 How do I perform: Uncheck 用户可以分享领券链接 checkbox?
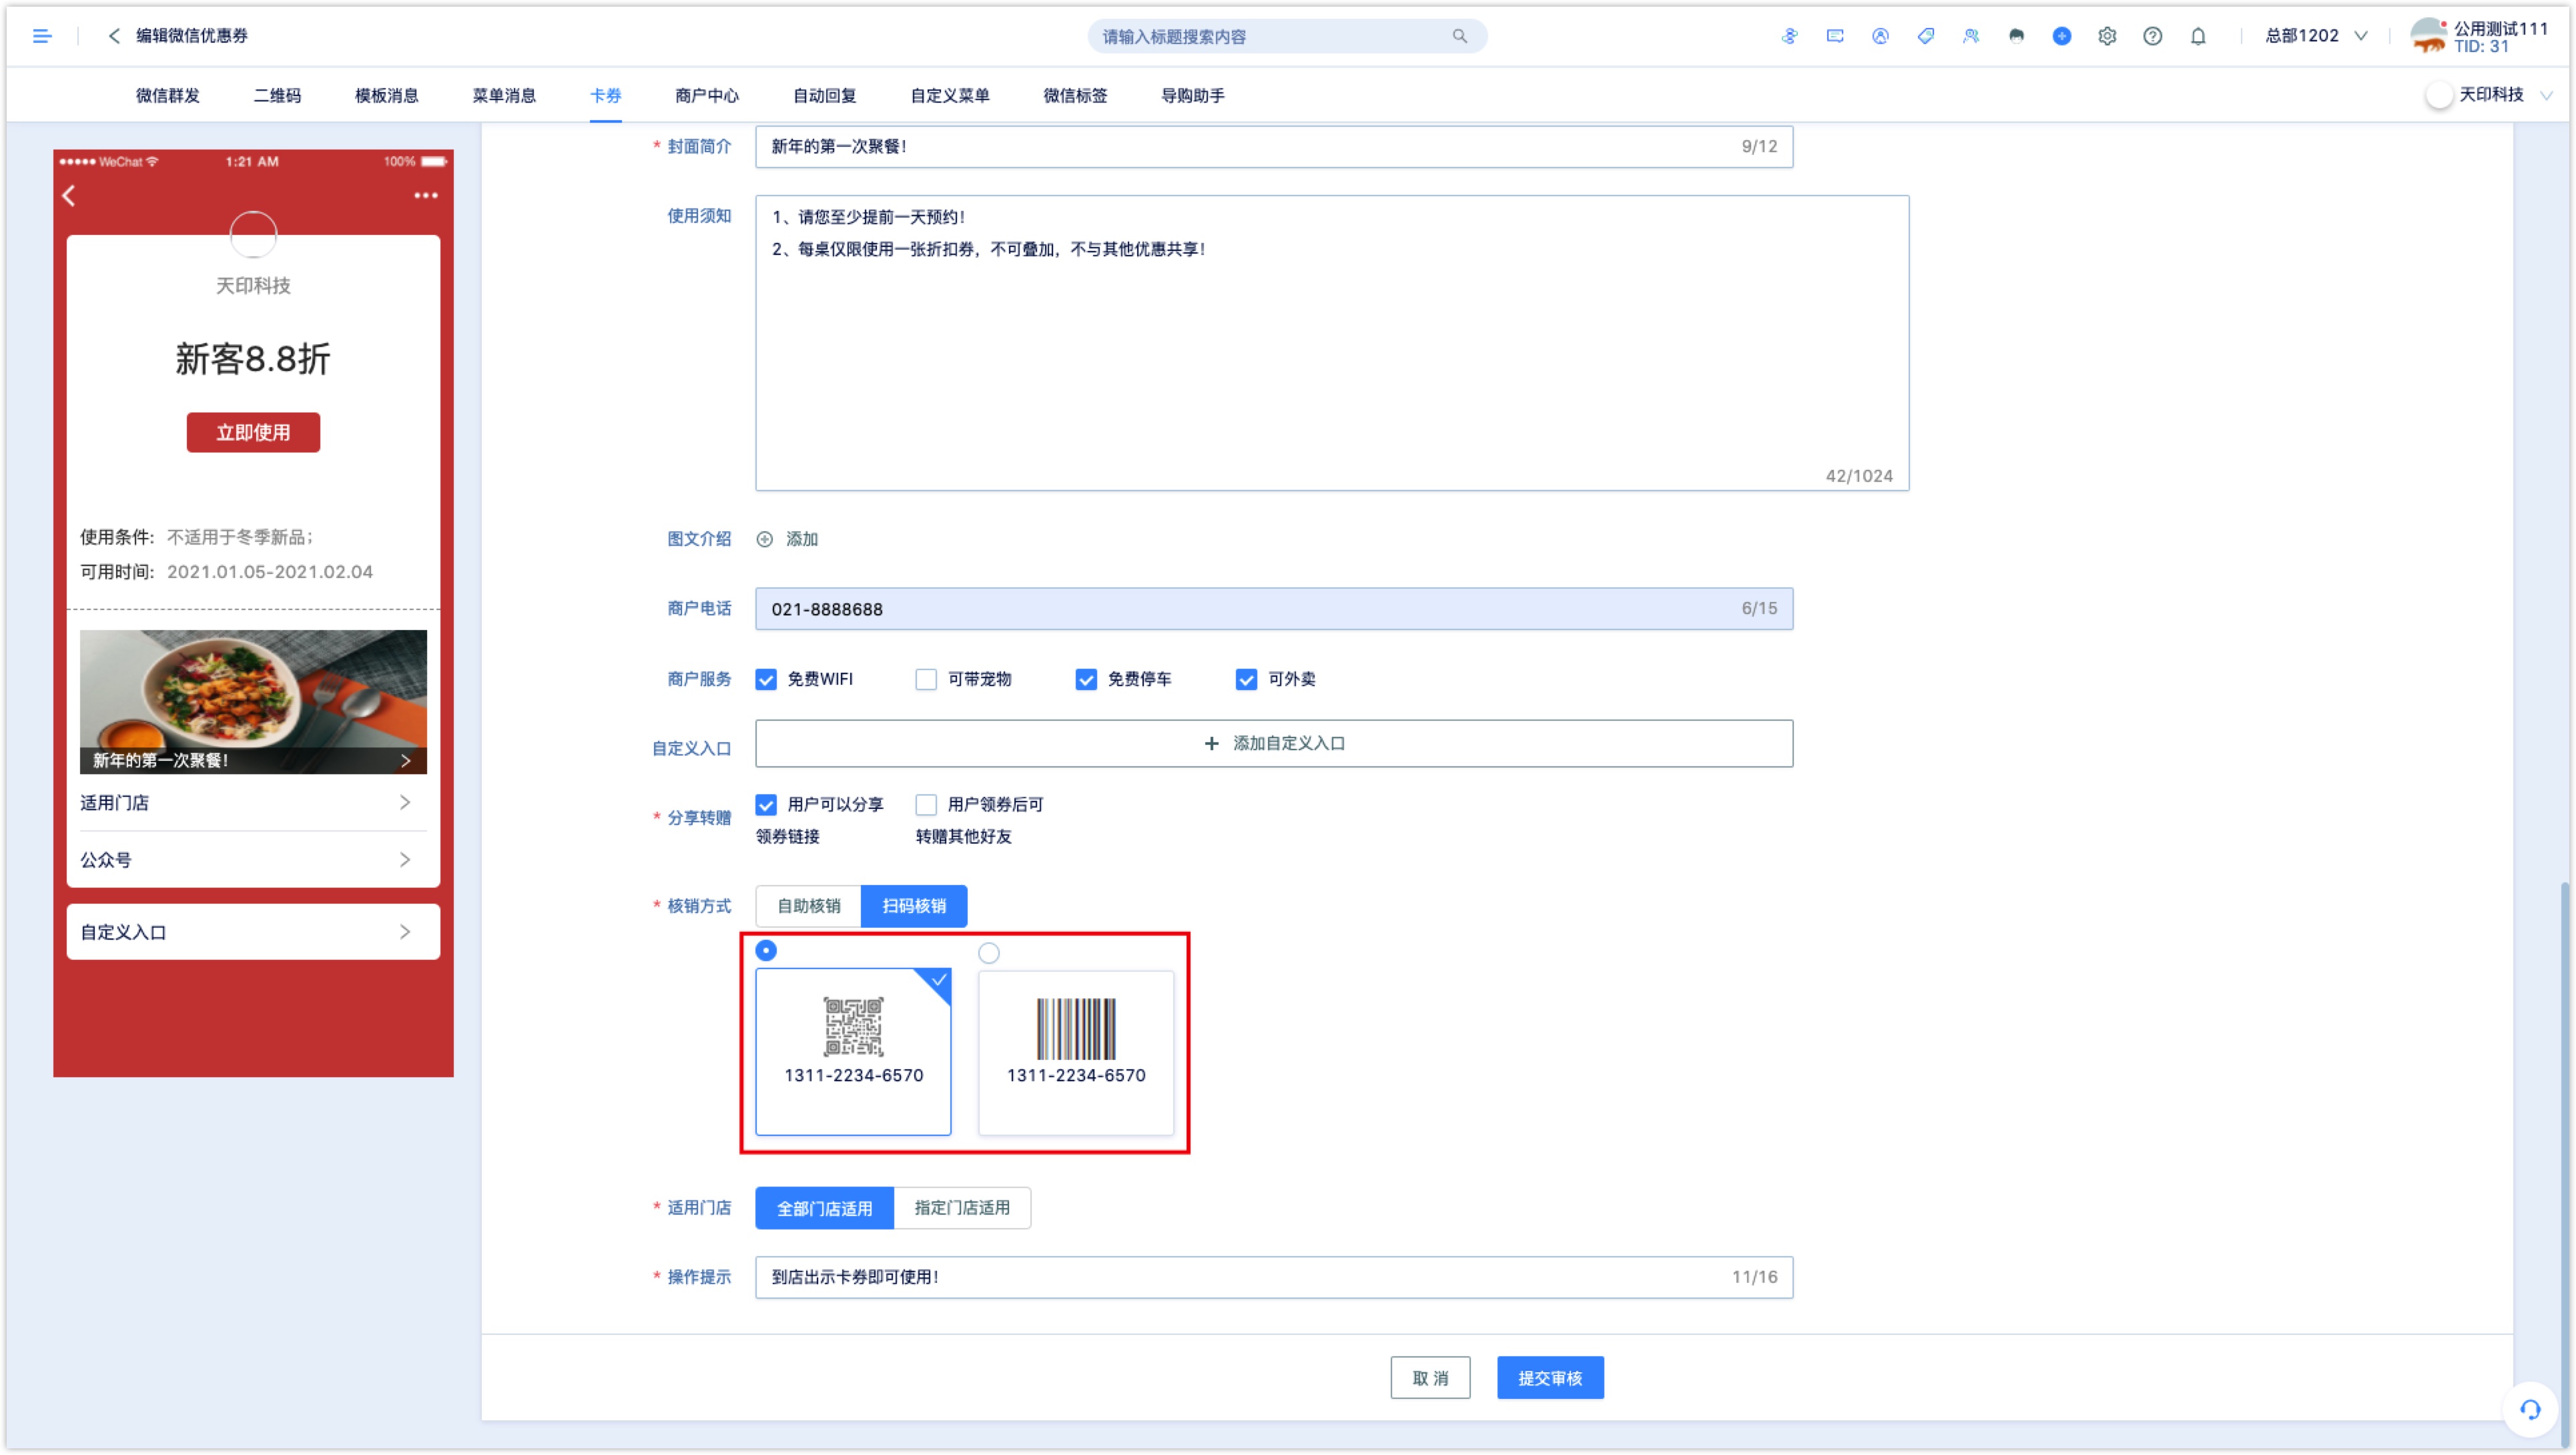click(766, 804)
